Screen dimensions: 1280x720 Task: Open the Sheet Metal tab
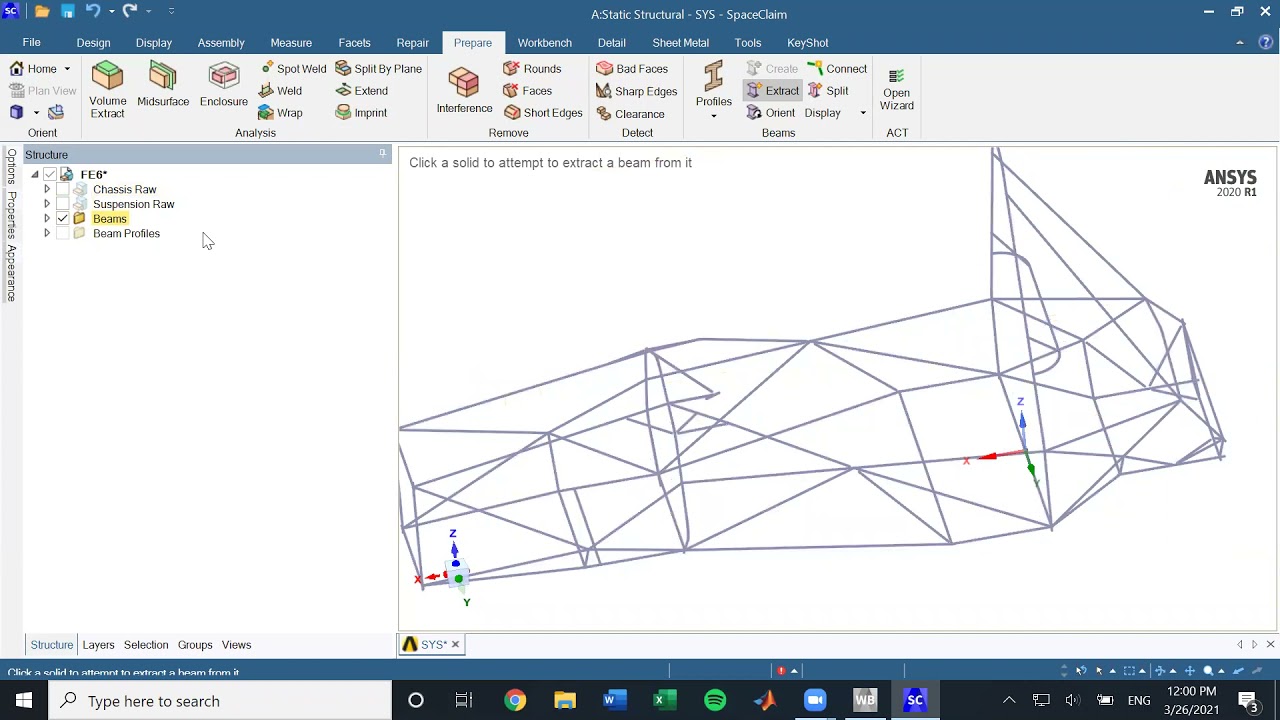[x=681, y=43]
